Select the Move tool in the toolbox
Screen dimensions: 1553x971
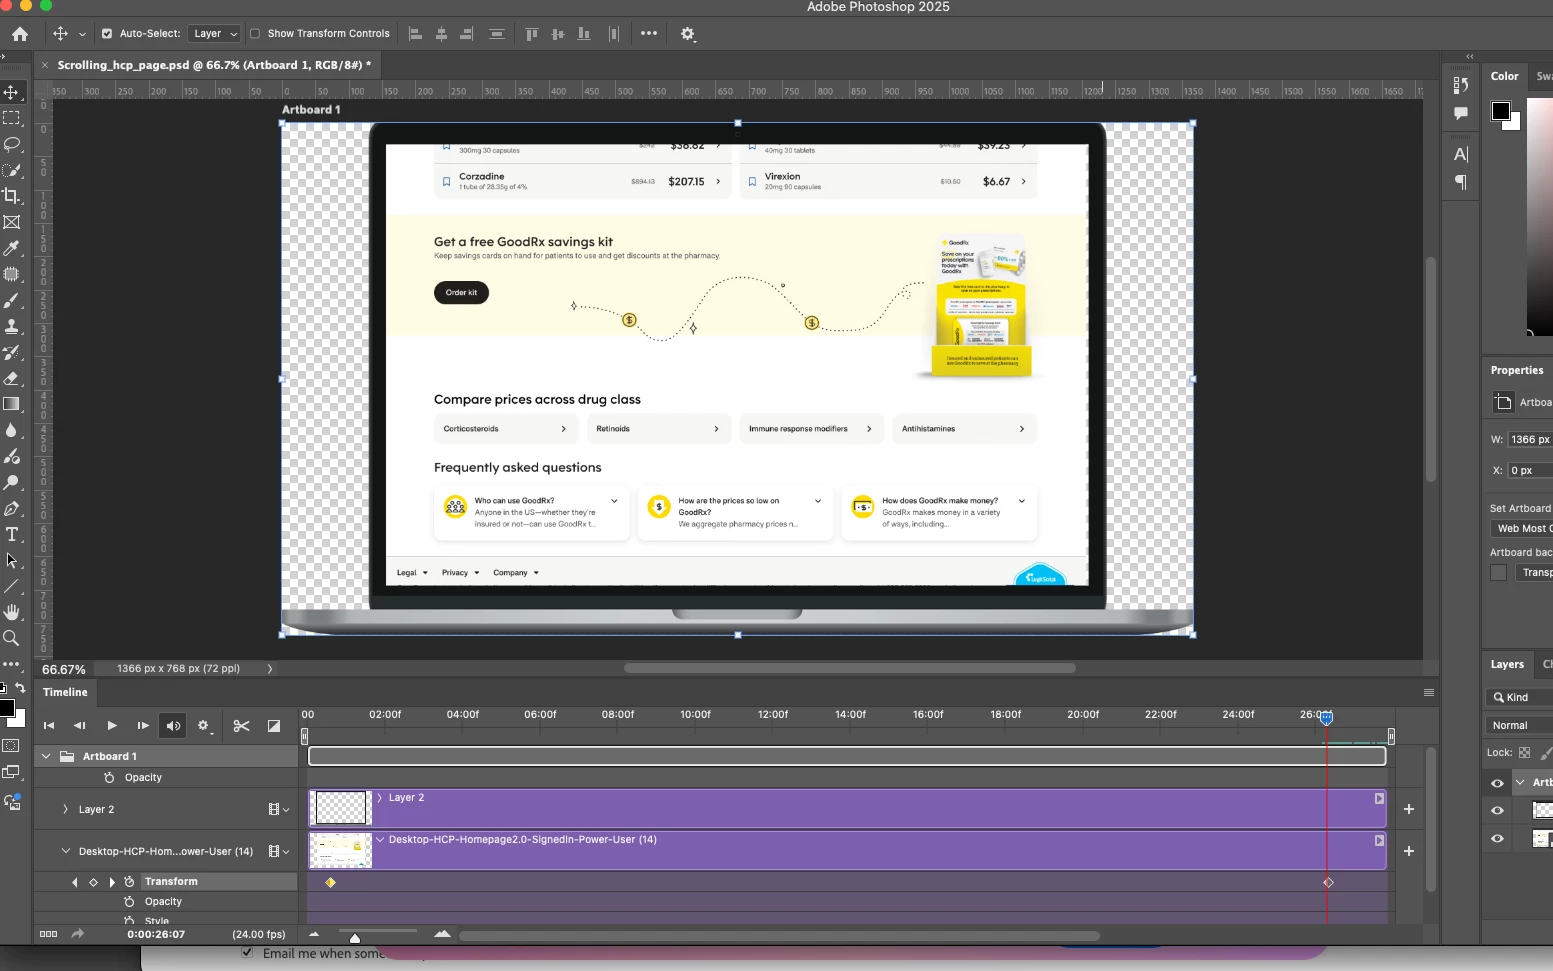[12, 92]
